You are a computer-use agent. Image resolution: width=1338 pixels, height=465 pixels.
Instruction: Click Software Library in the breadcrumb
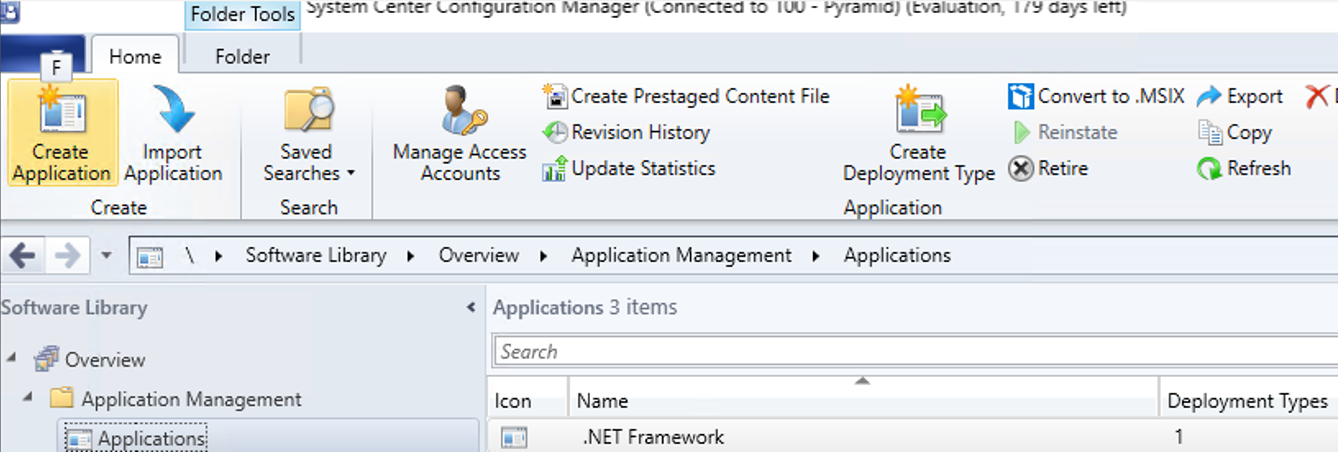click(x=315, y=256)
